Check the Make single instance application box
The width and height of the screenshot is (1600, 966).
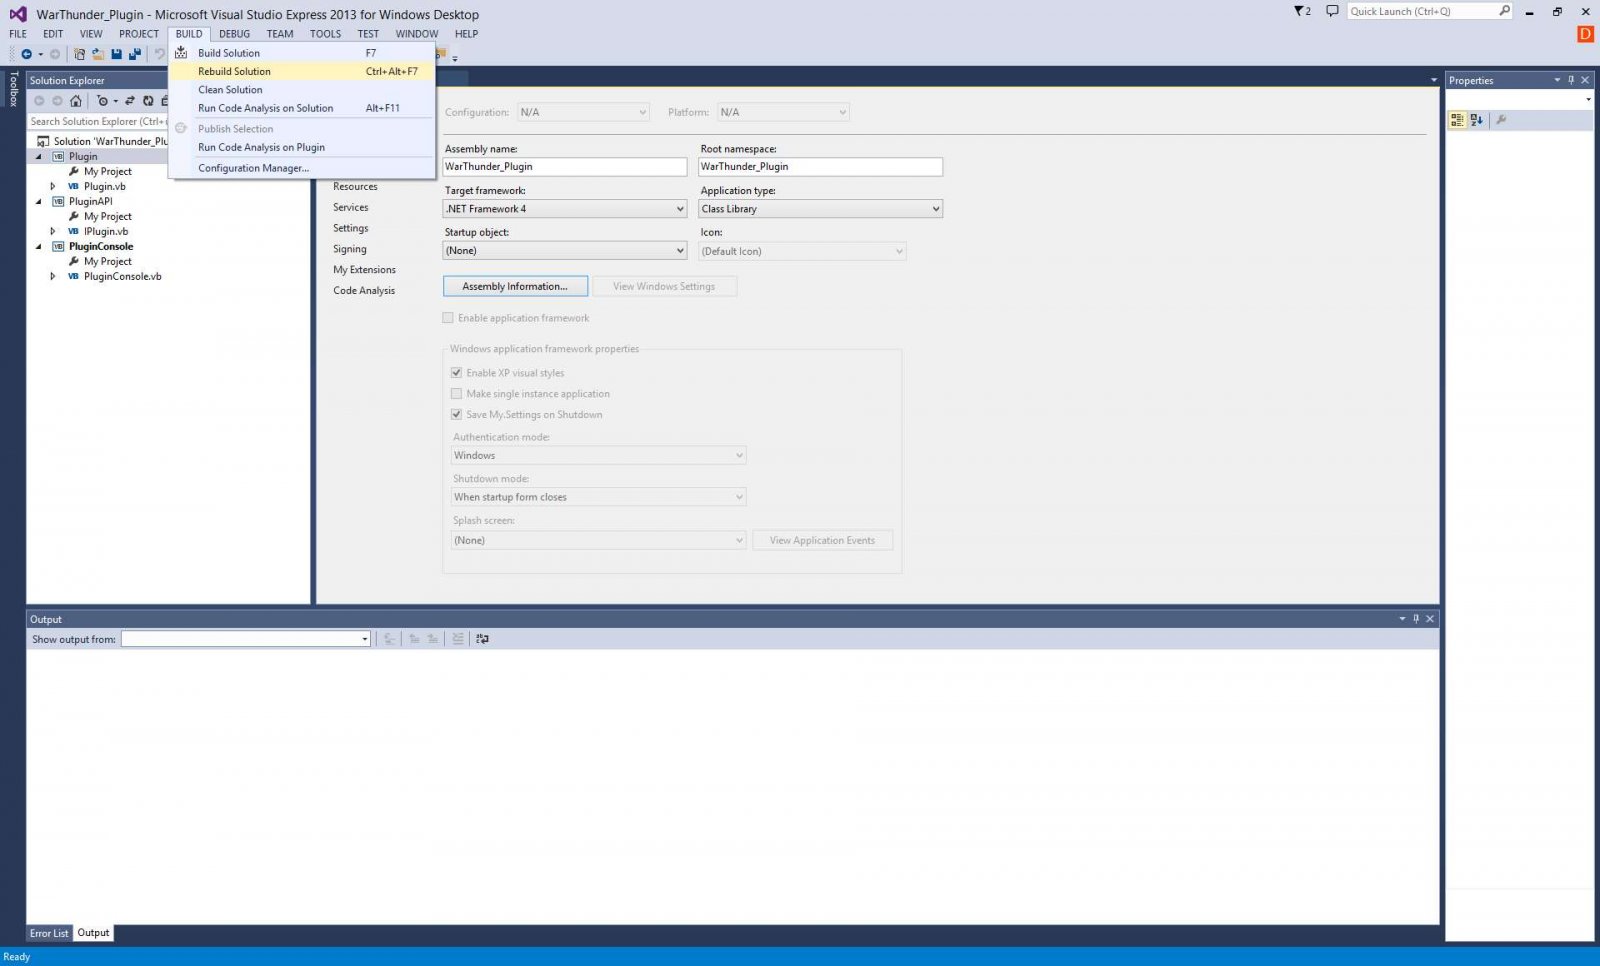pos(457,394)
